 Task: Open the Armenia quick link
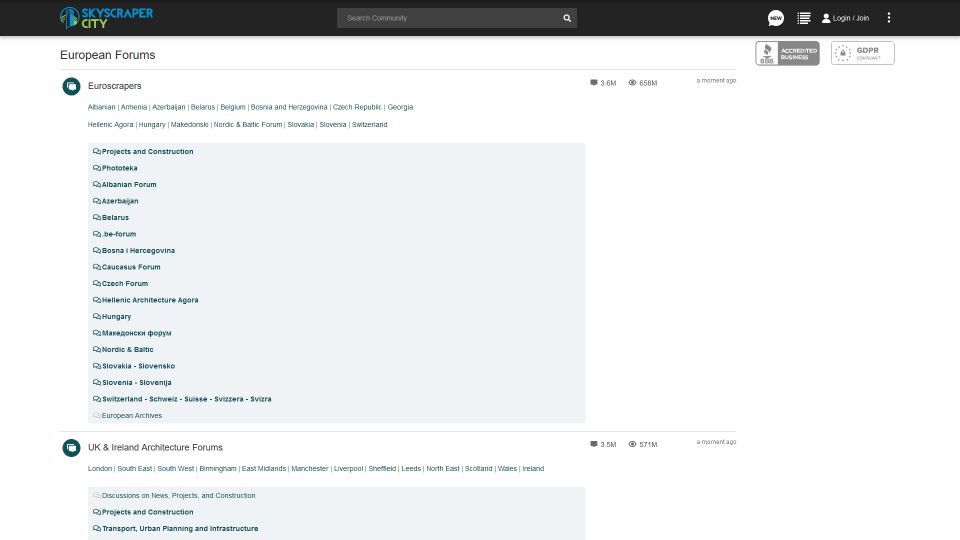tap(133, 107)
